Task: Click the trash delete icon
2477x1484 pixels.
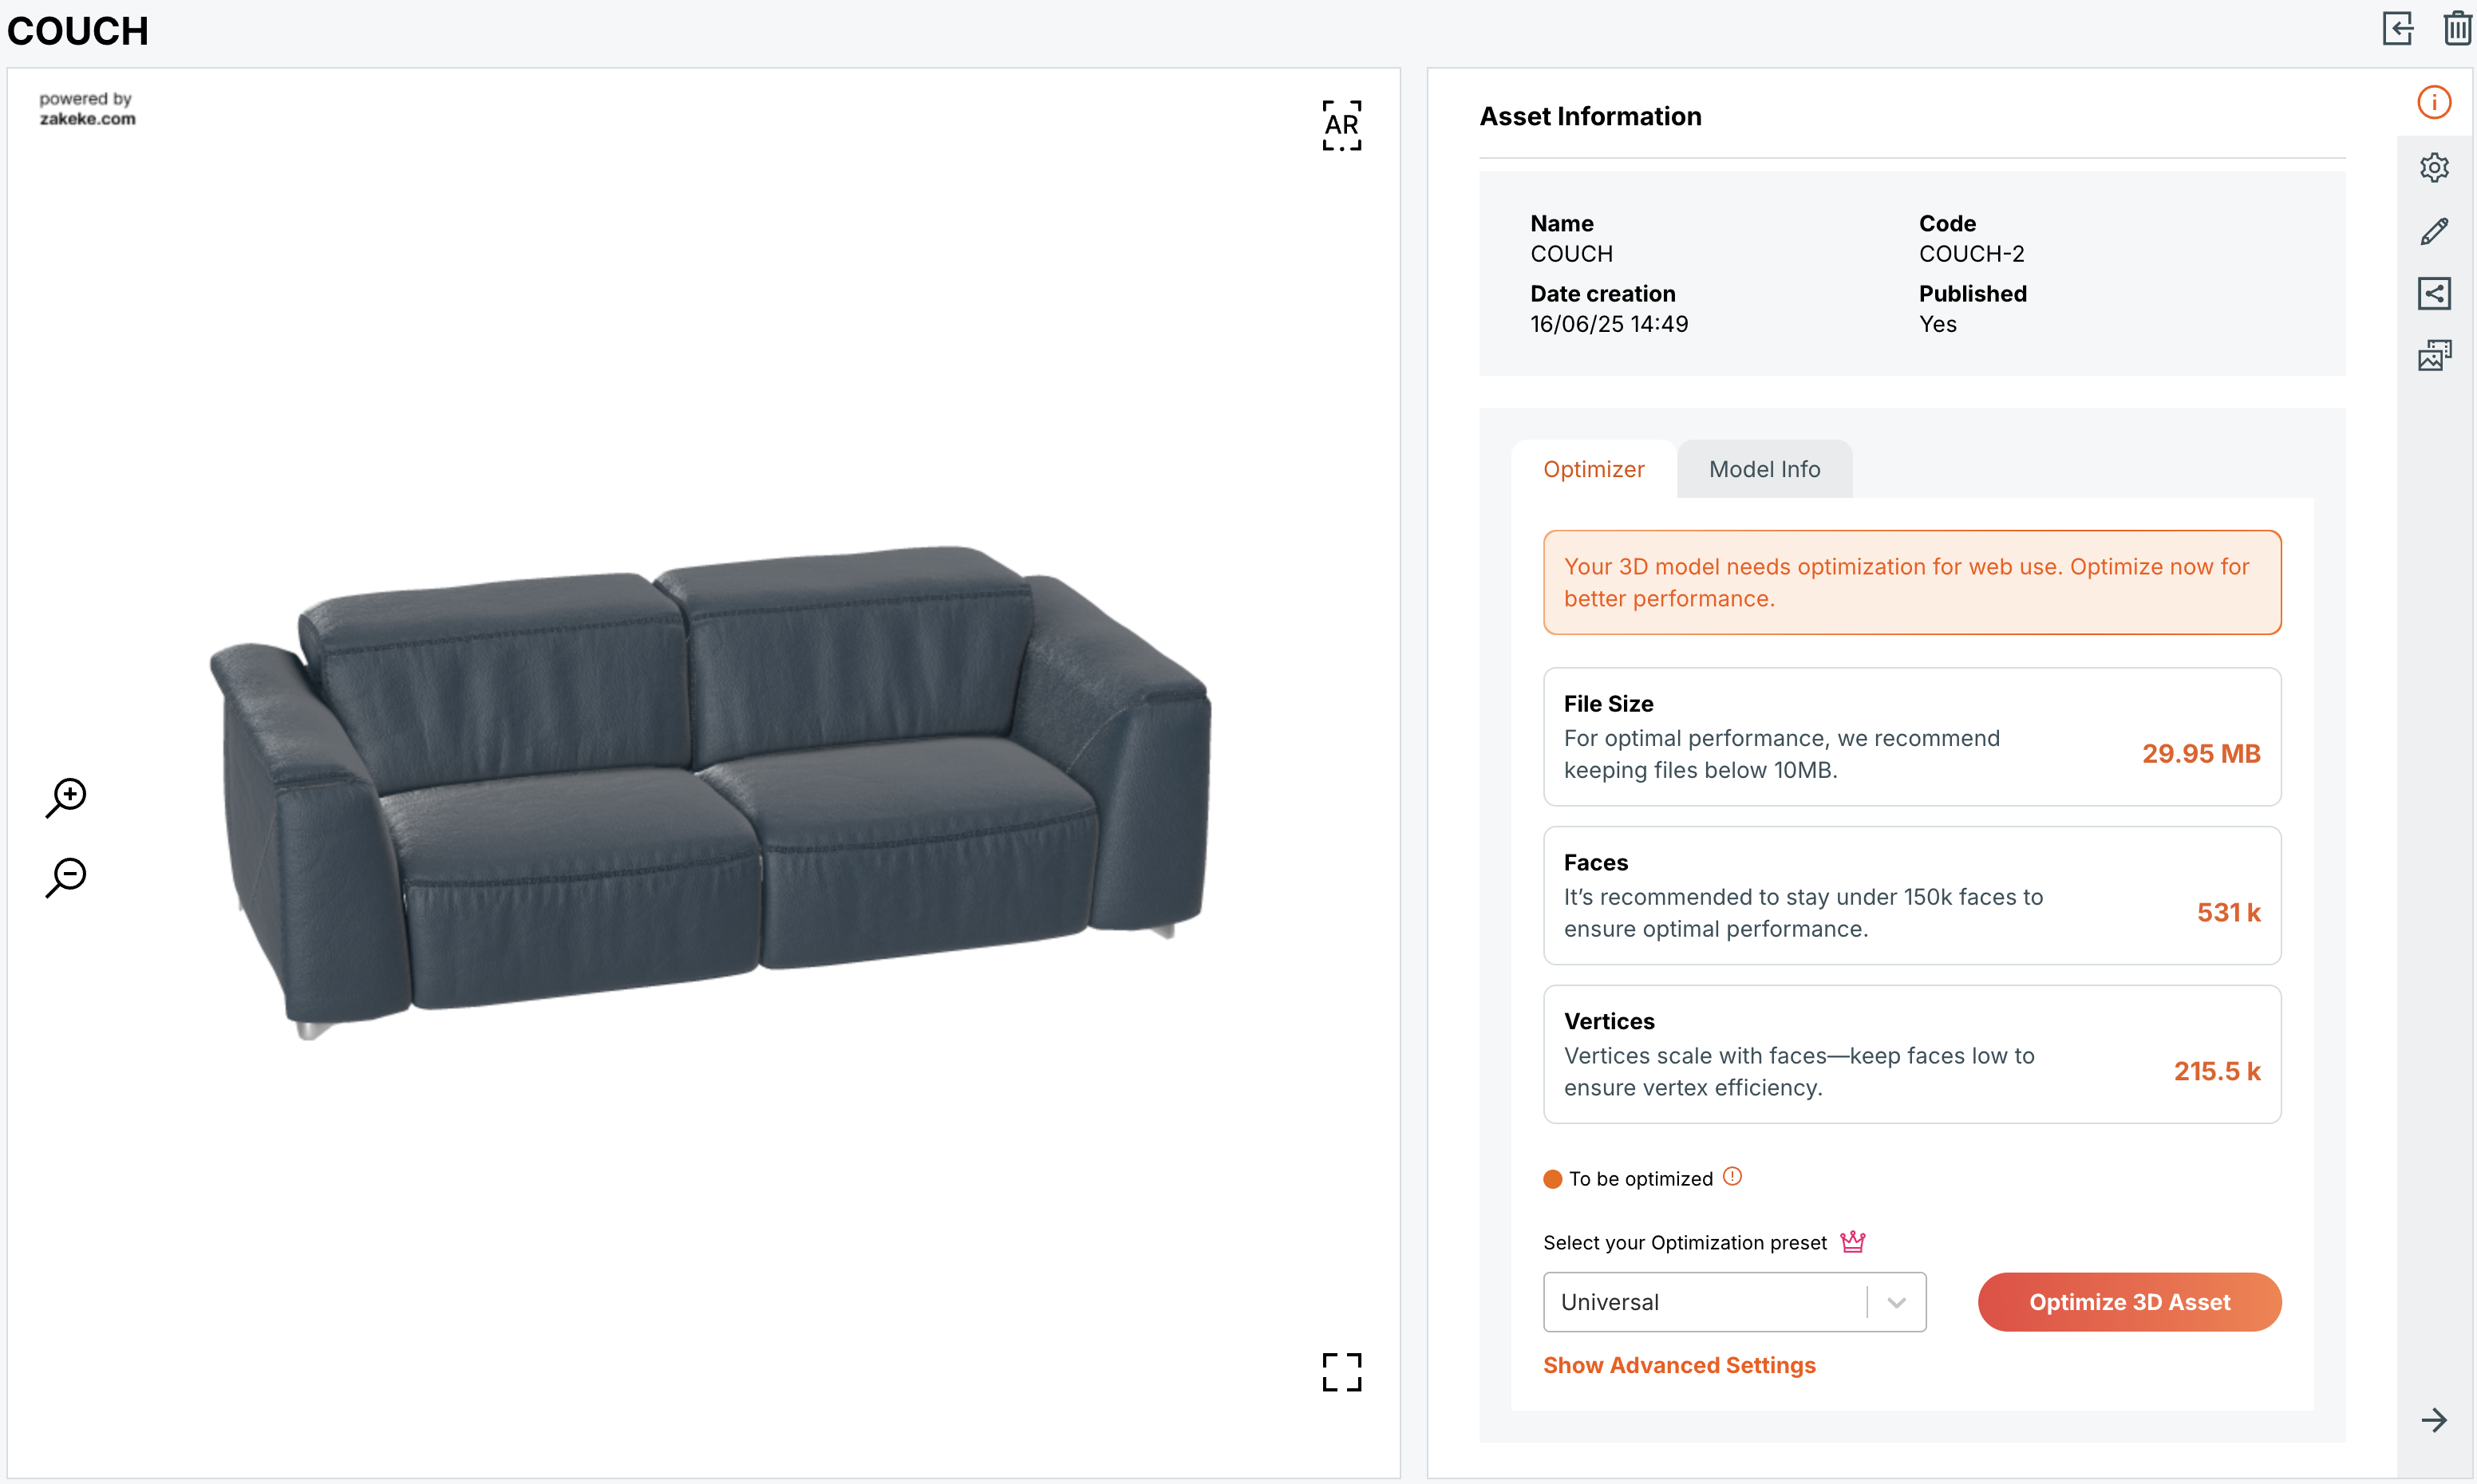Action: [2457, 29]
